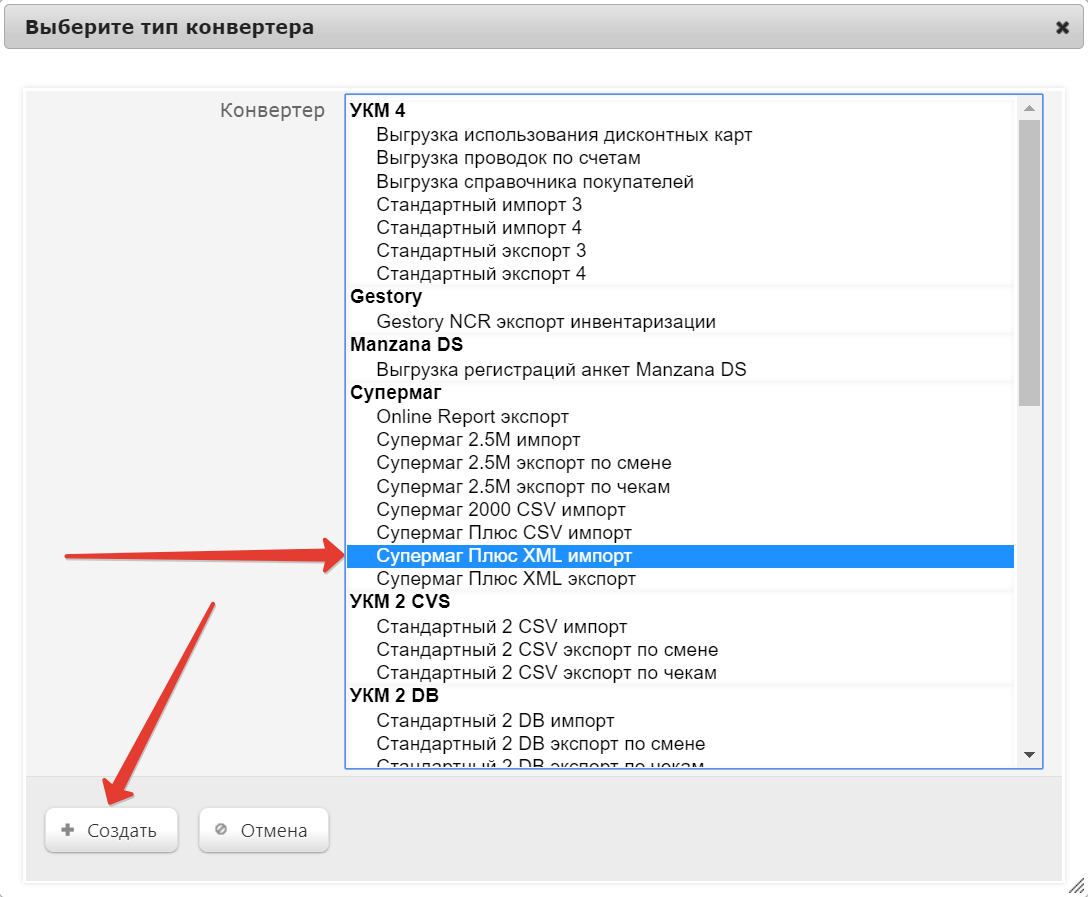
Task: Close the converter type dialog
Action: 1062,28
